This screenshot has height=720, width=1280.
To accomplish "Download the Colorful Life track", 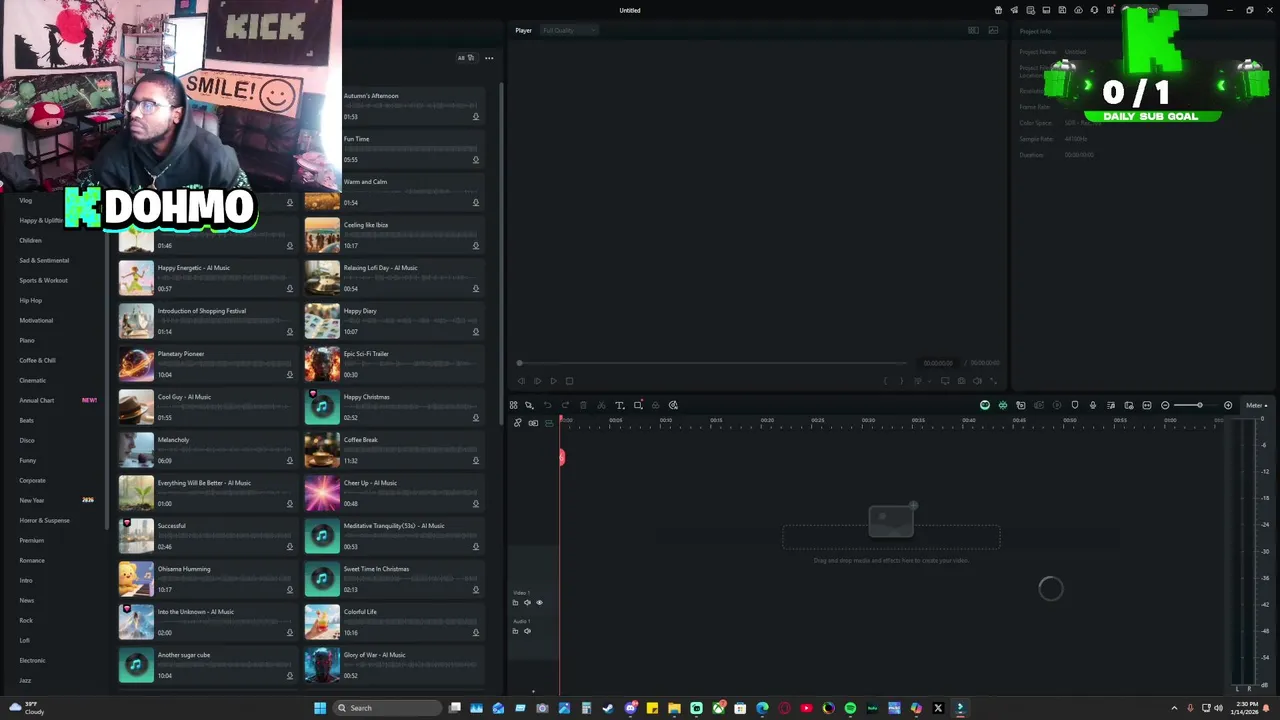I will pos(476,633).
